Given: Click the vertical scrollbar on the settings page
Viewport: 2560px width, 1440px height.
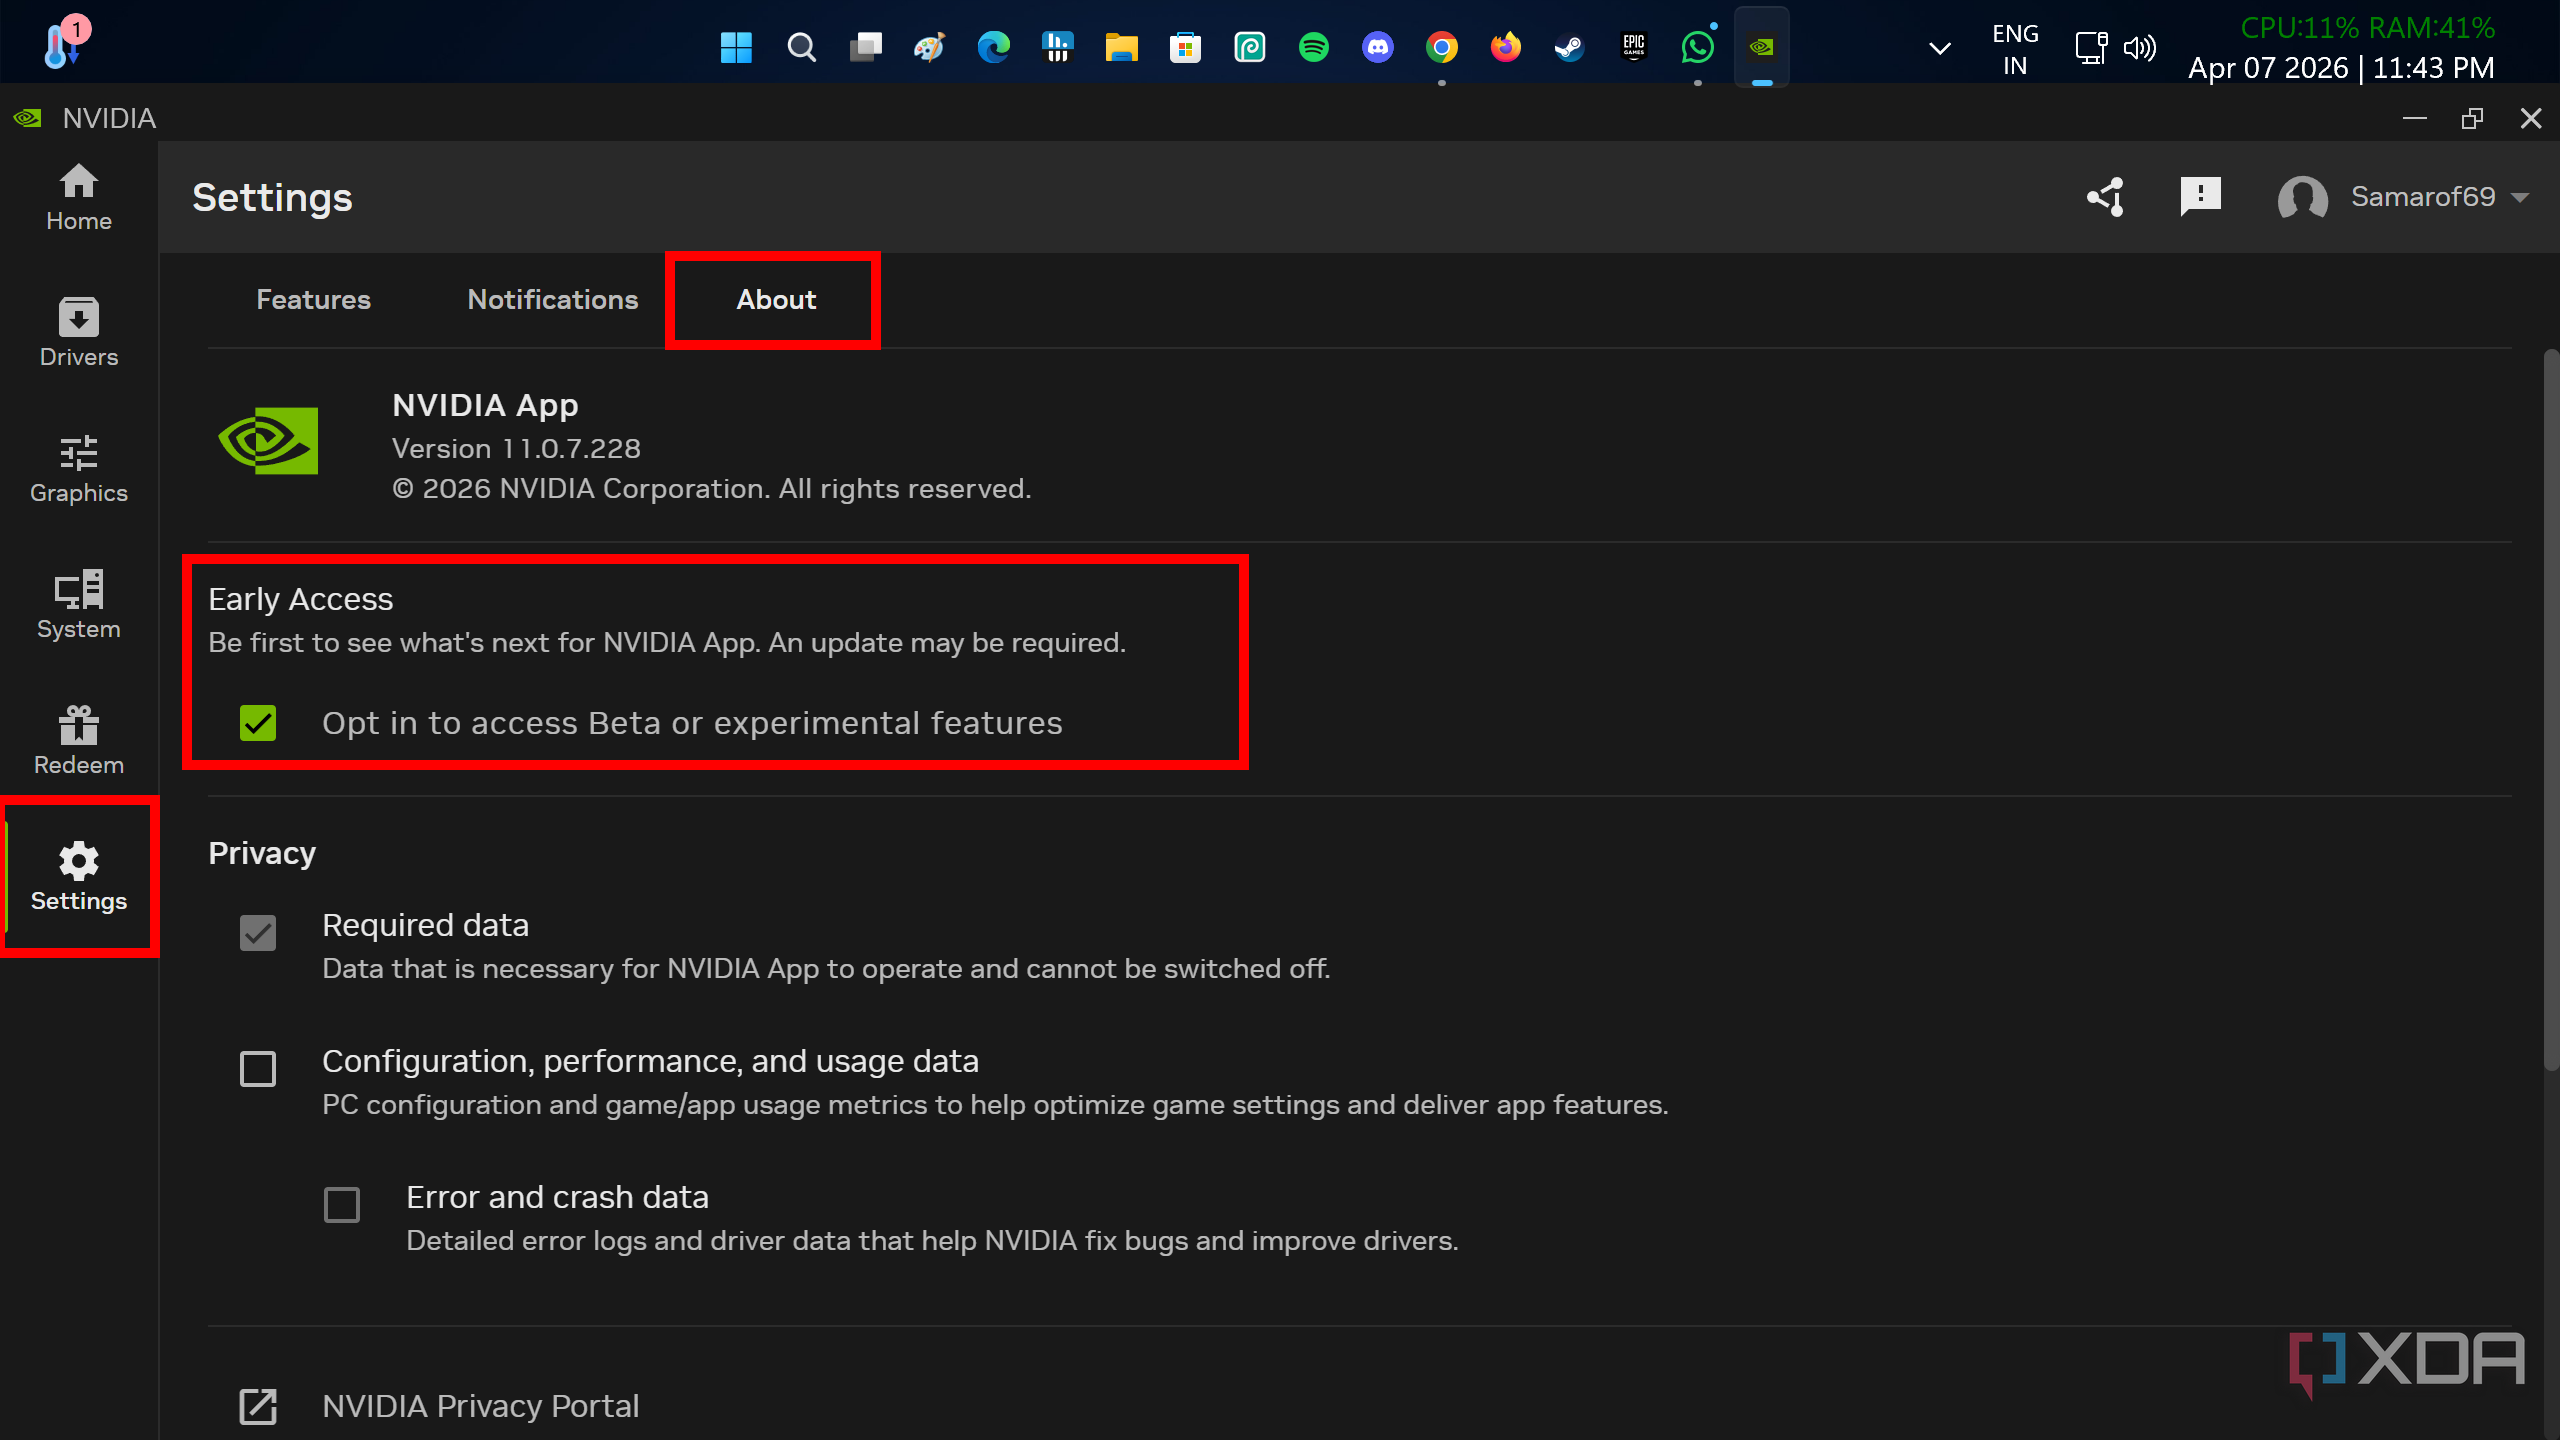Looking at the screenshot, I should (x=2550, y=710).
